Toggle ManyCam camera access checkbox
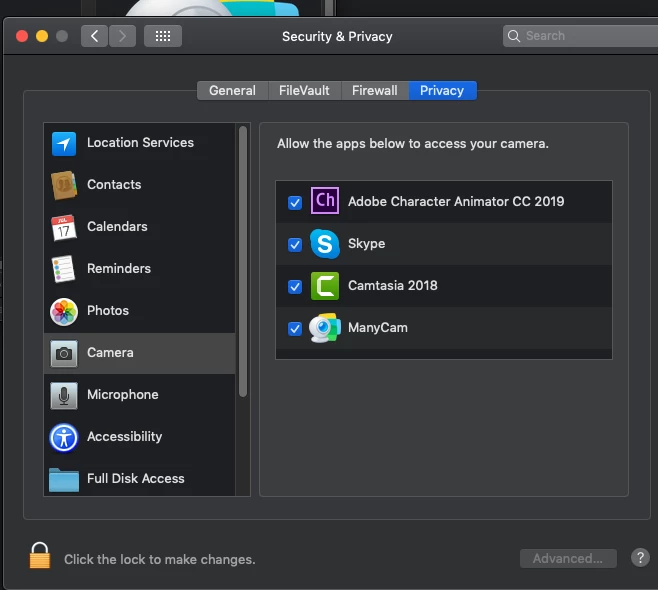Screen dimensions: 658x590 coord(295,329)
